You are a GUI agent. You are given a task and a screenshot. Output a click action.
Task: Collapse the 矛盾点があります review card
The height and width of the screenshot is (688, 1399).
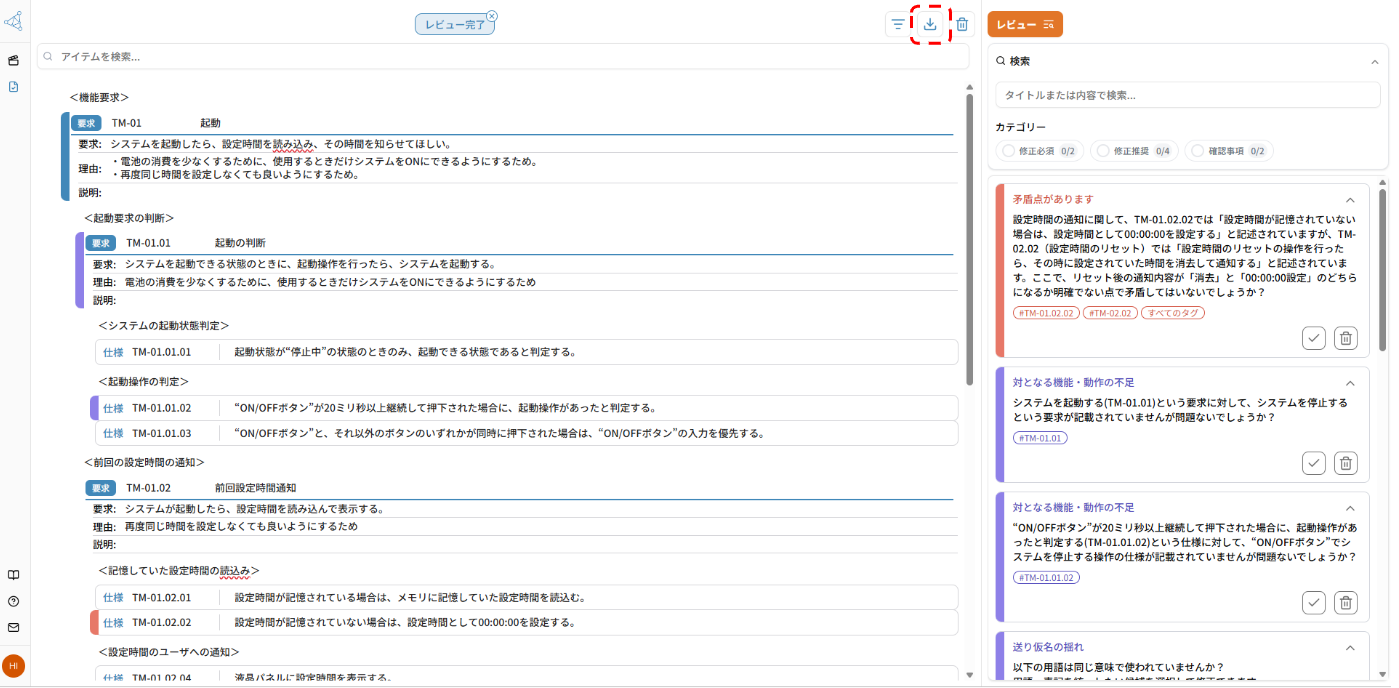[x=1349, y=200]
